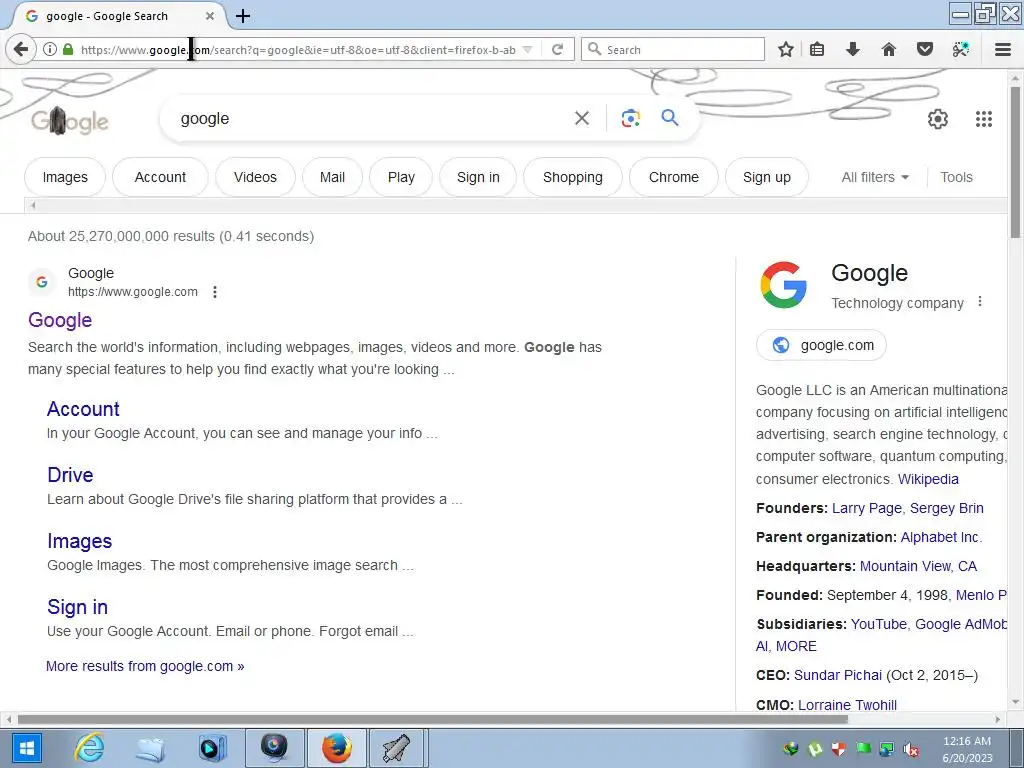Open the Images sitelink result
1024x768 pixels.
(x=79, y=541)
